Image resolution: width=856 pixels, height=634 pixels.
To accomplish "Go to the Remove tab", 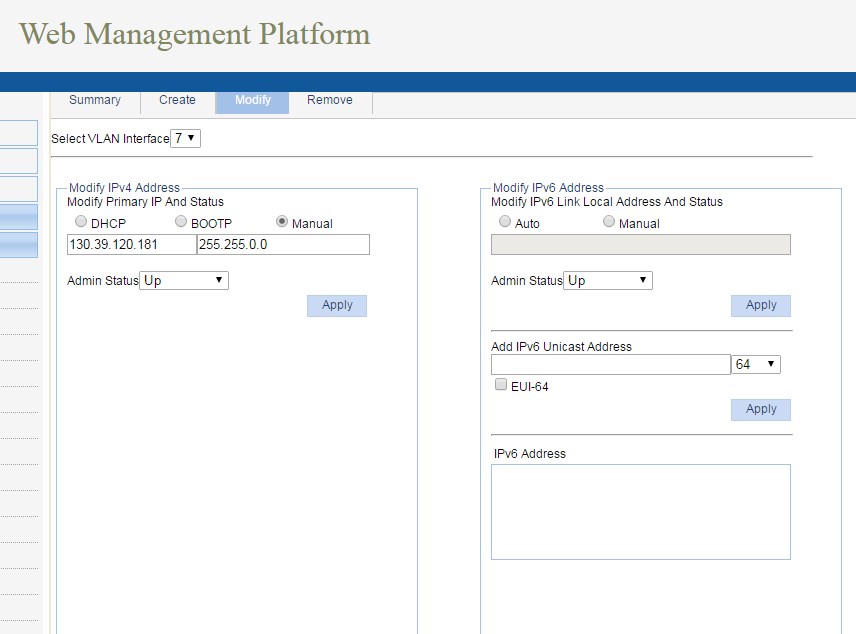I will 329,100.
